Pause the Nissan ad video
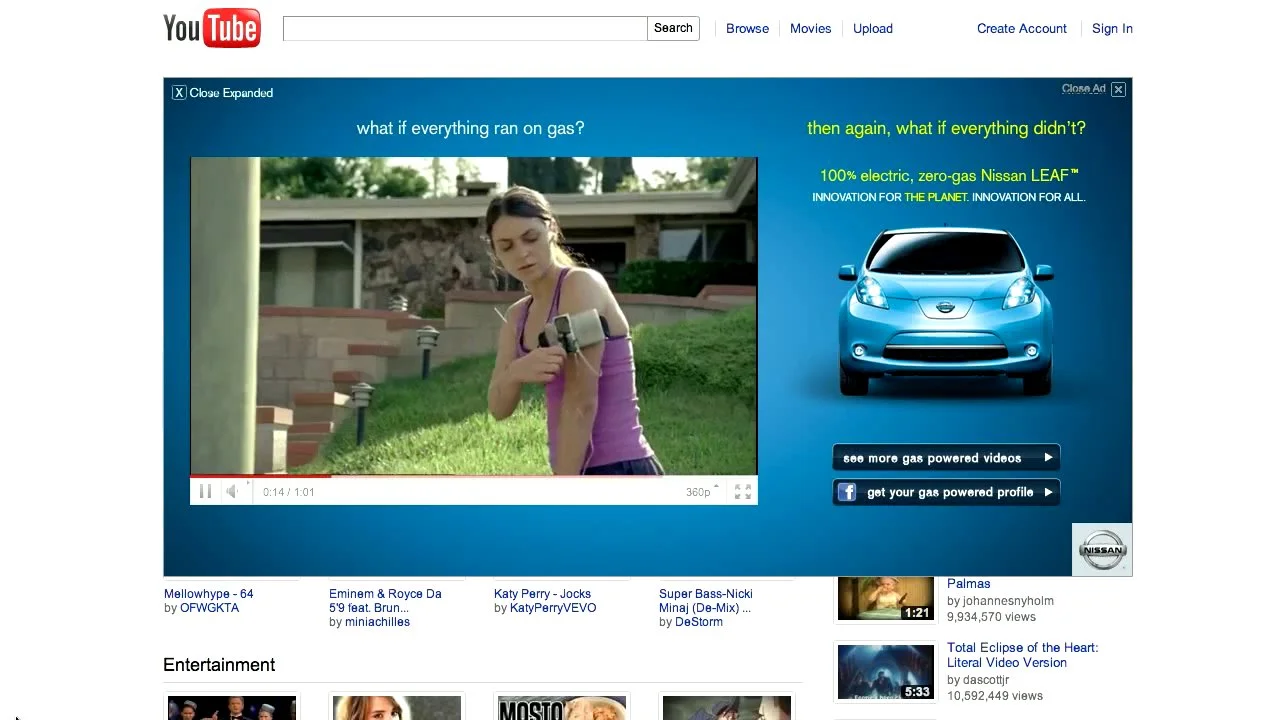The width and height of the screenshot is (1280, 720). [205, 491]
